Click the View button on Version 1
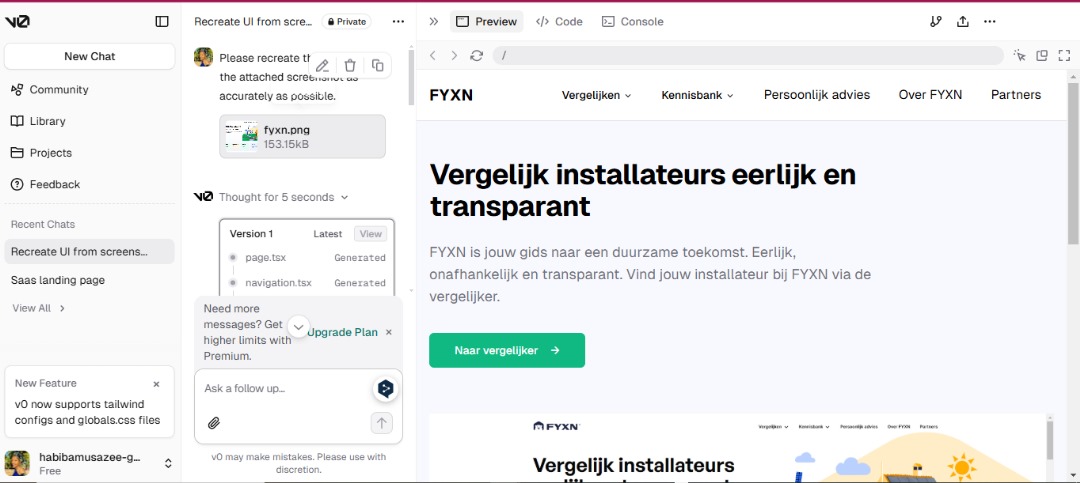The height and width of the screenshot is (483, 1080). pyautogui.click(x=371, y=234)
